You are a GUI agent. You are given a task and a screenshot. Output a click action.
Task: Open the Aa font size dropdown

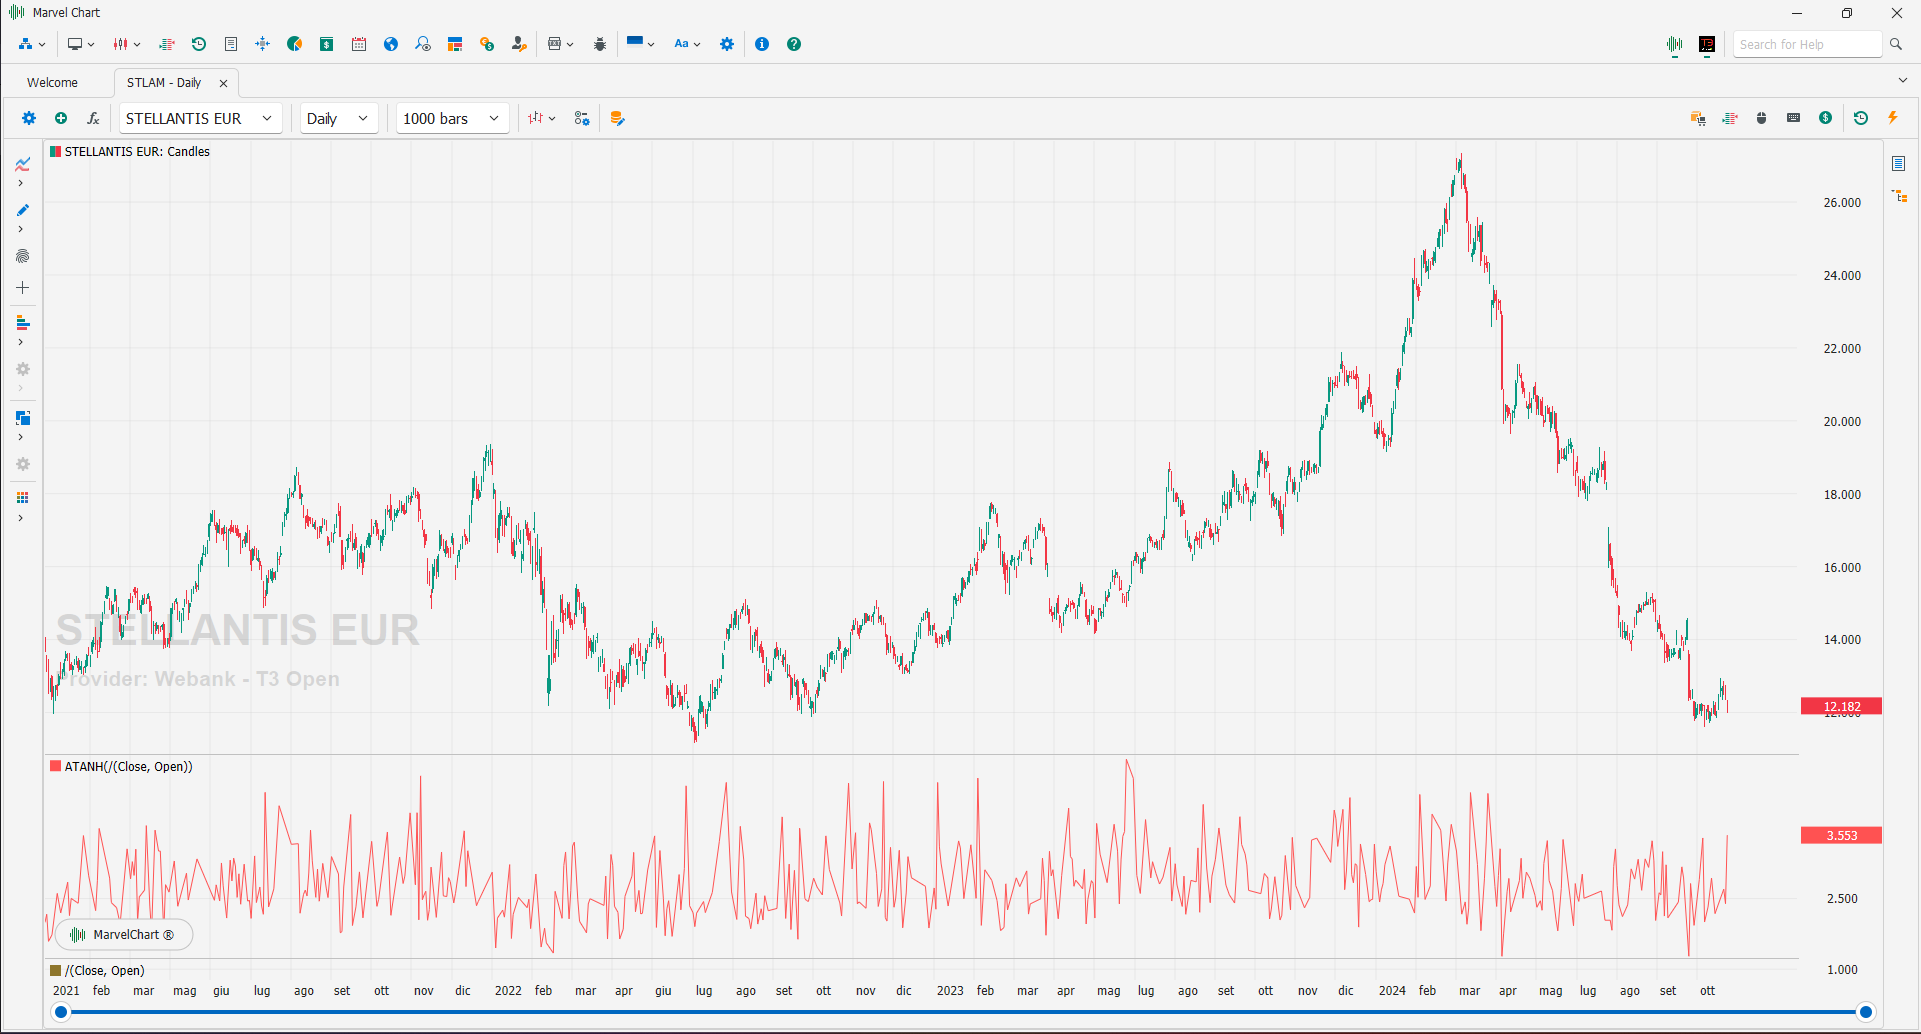[687, 44]
